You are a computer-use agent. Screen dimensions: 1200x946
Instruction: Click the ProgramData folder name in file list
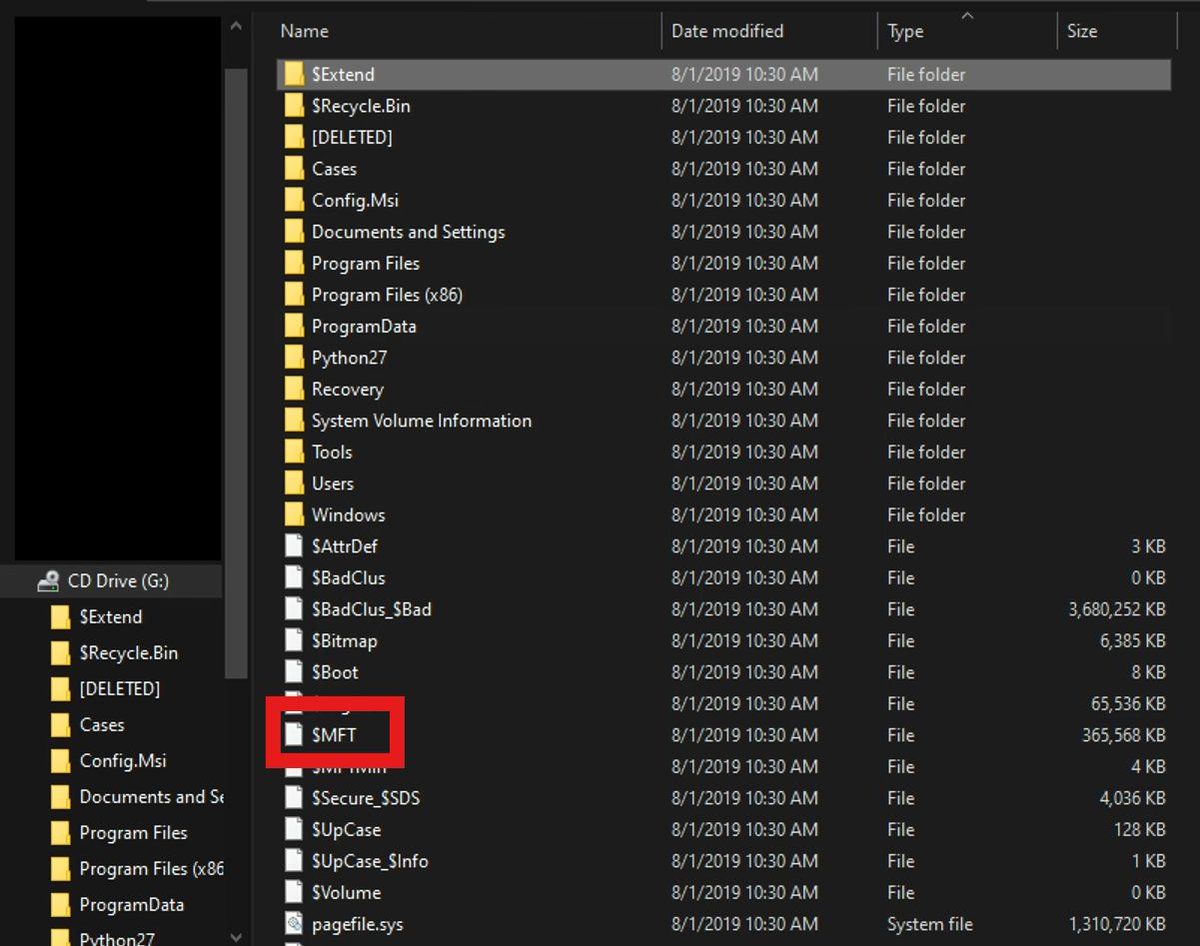click(x=364, y=326)
